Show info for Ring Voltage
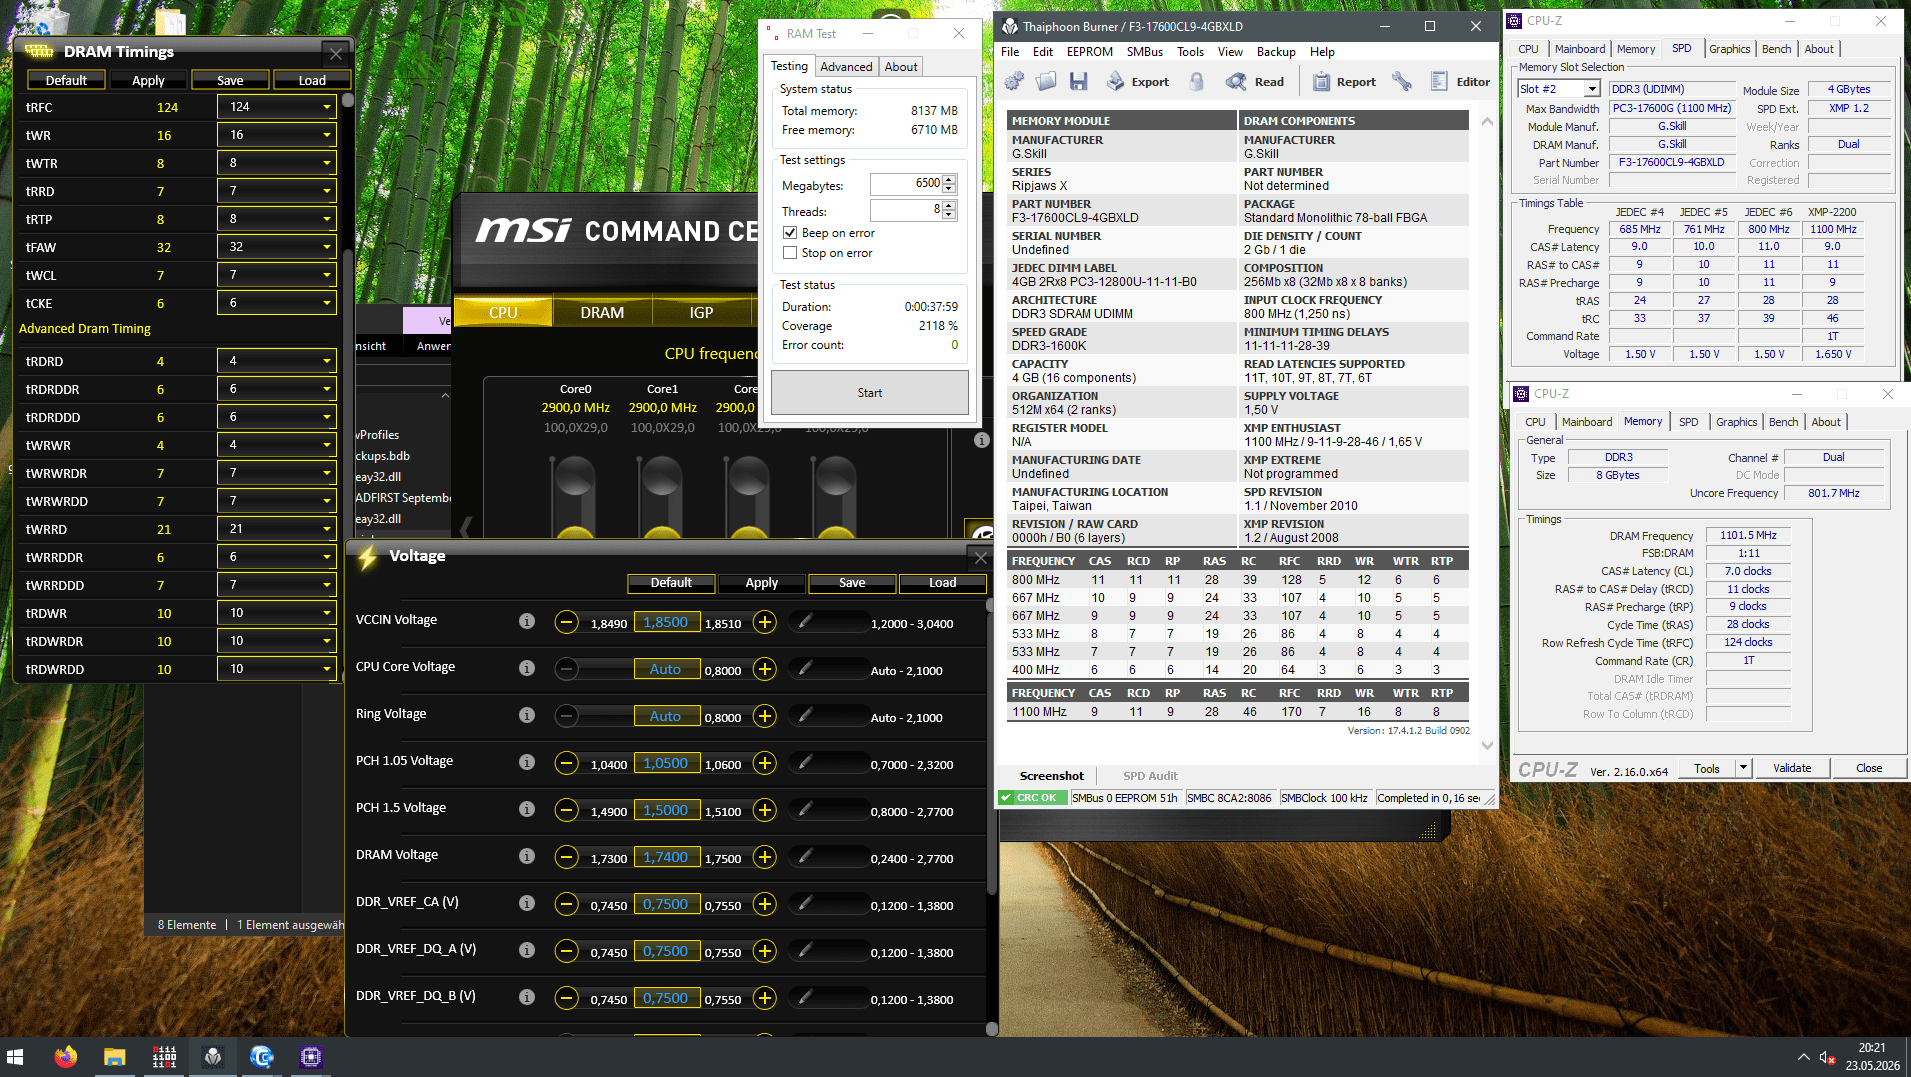 pyautogui.click(x=527, y=715)
